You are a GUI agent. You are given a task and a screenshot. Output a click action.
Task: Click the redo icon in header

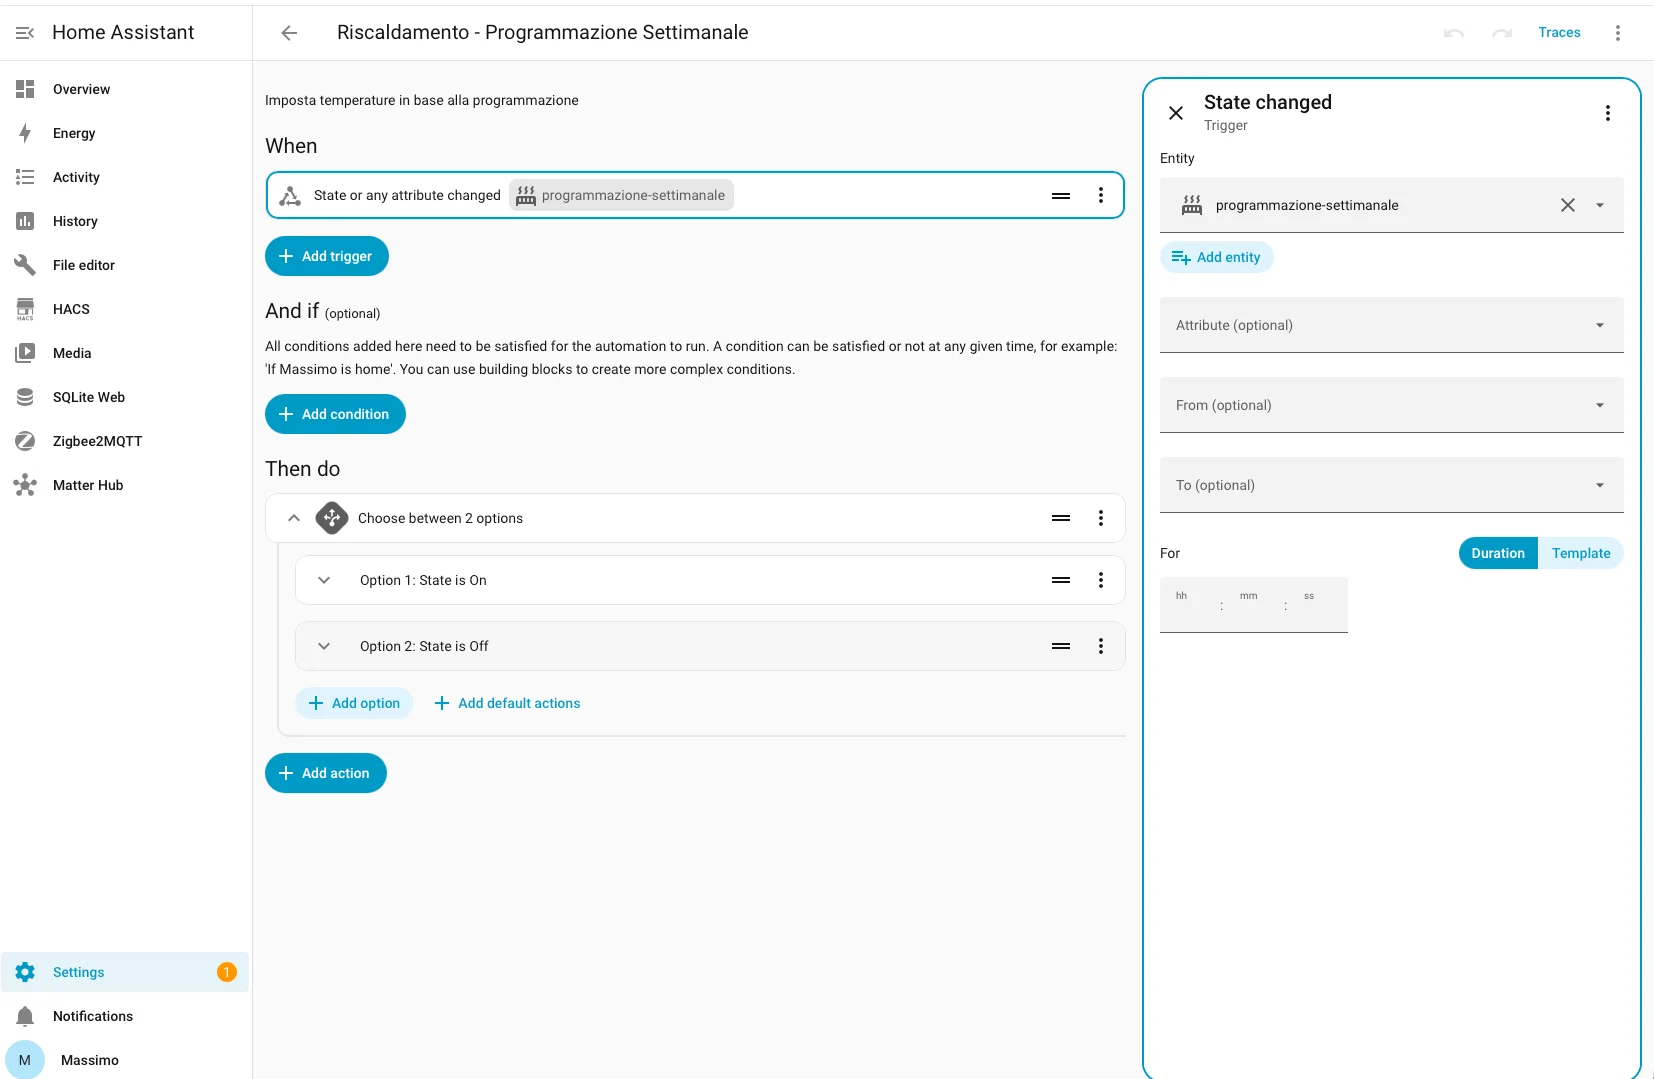click(1502, 33)
